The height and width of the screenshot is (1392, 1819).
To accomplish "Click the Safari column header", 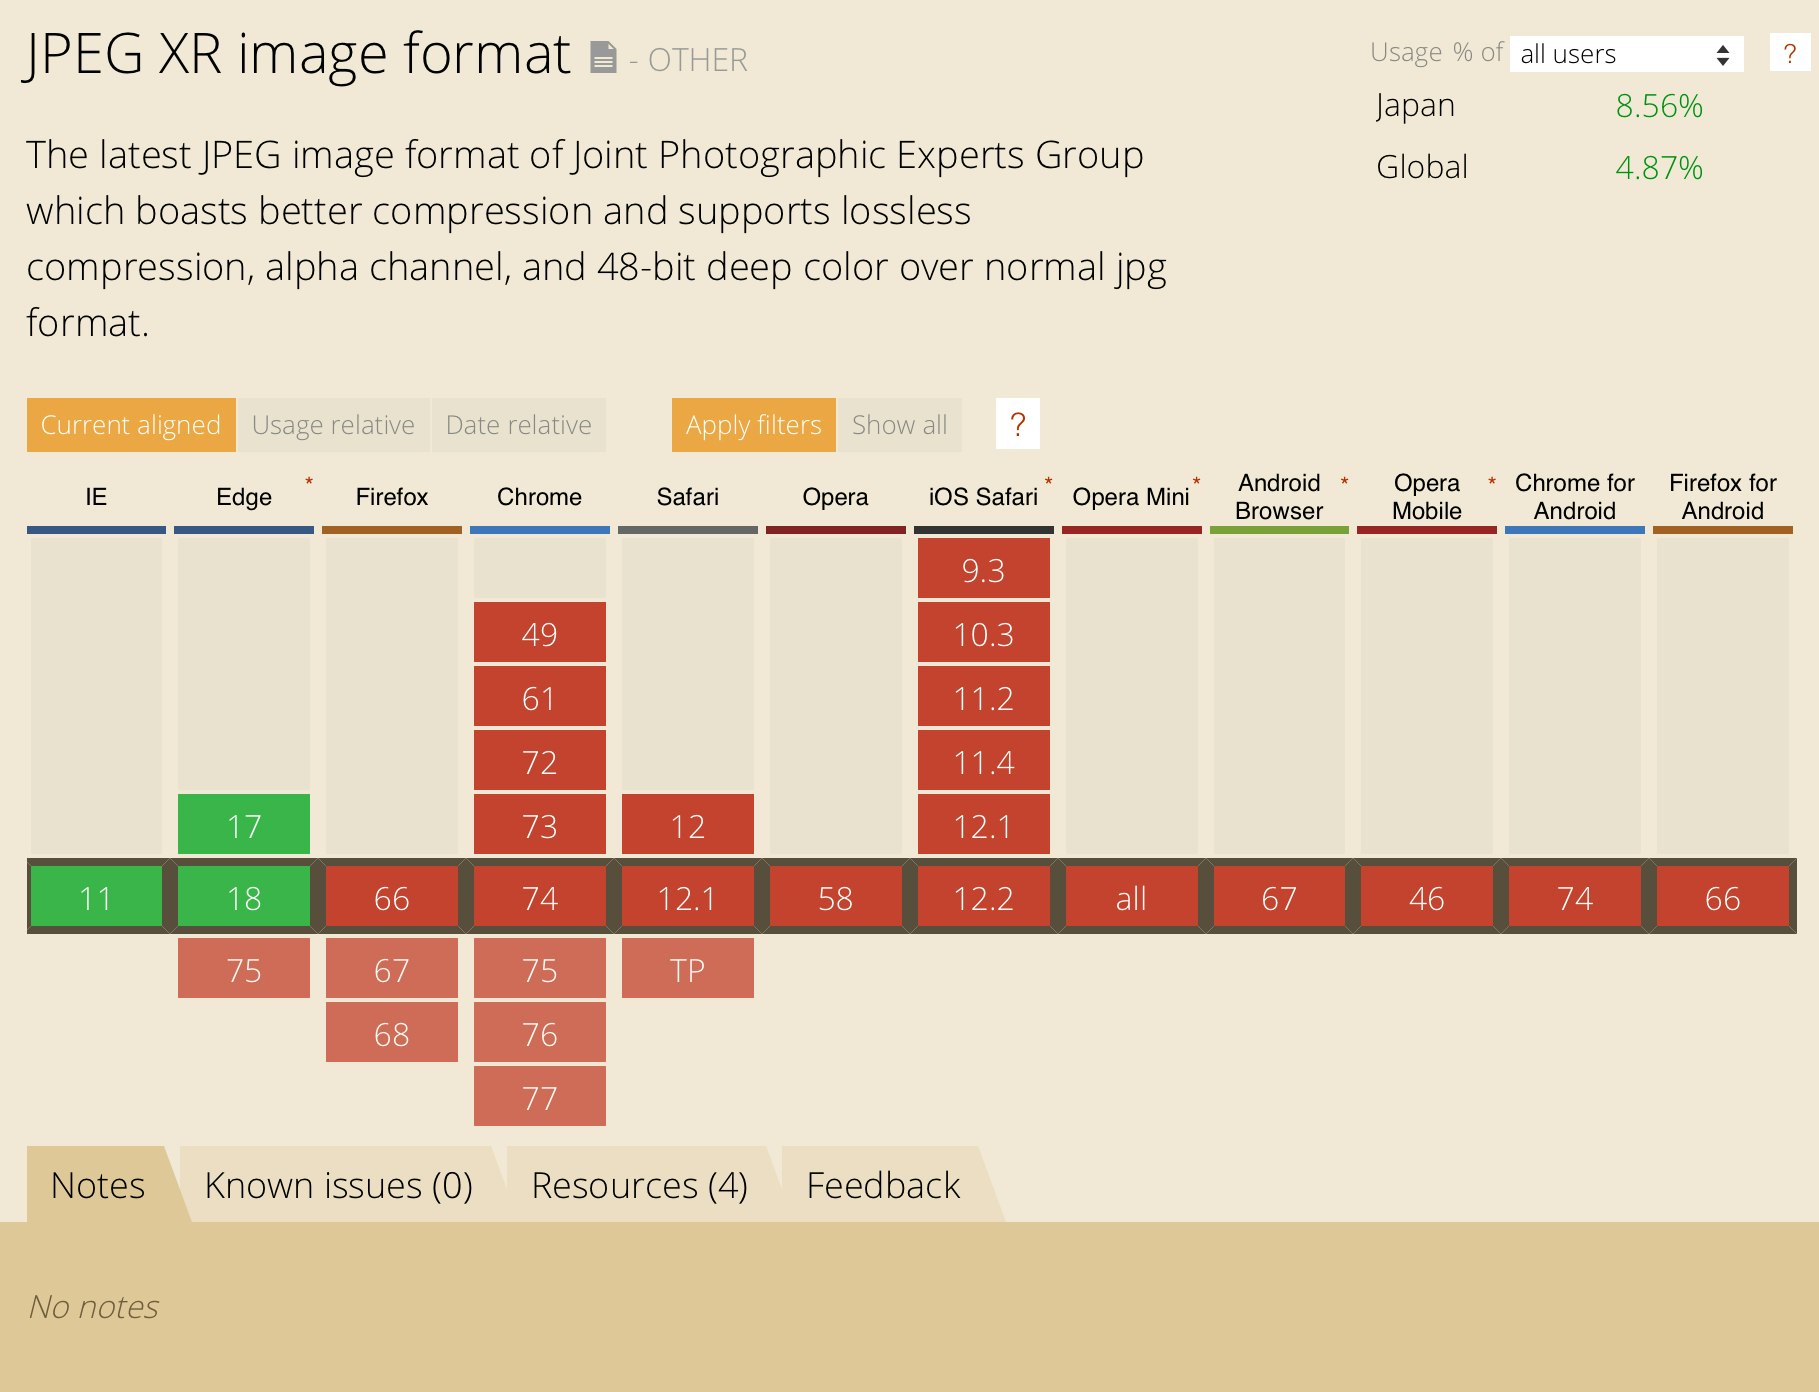I will click(x=688, y=497).
